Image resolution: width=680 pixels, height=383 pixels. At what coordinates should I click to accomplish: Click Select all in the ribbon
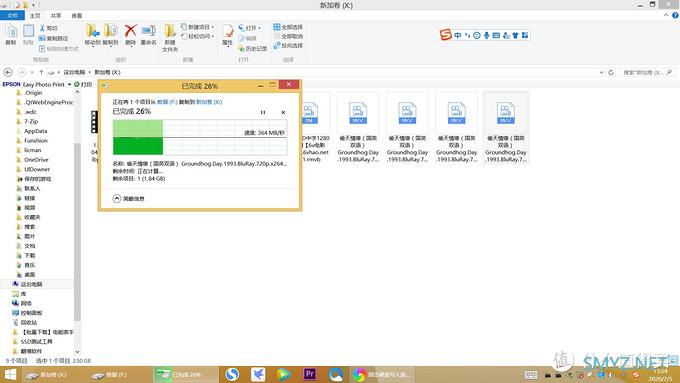(x=288, y=27)
